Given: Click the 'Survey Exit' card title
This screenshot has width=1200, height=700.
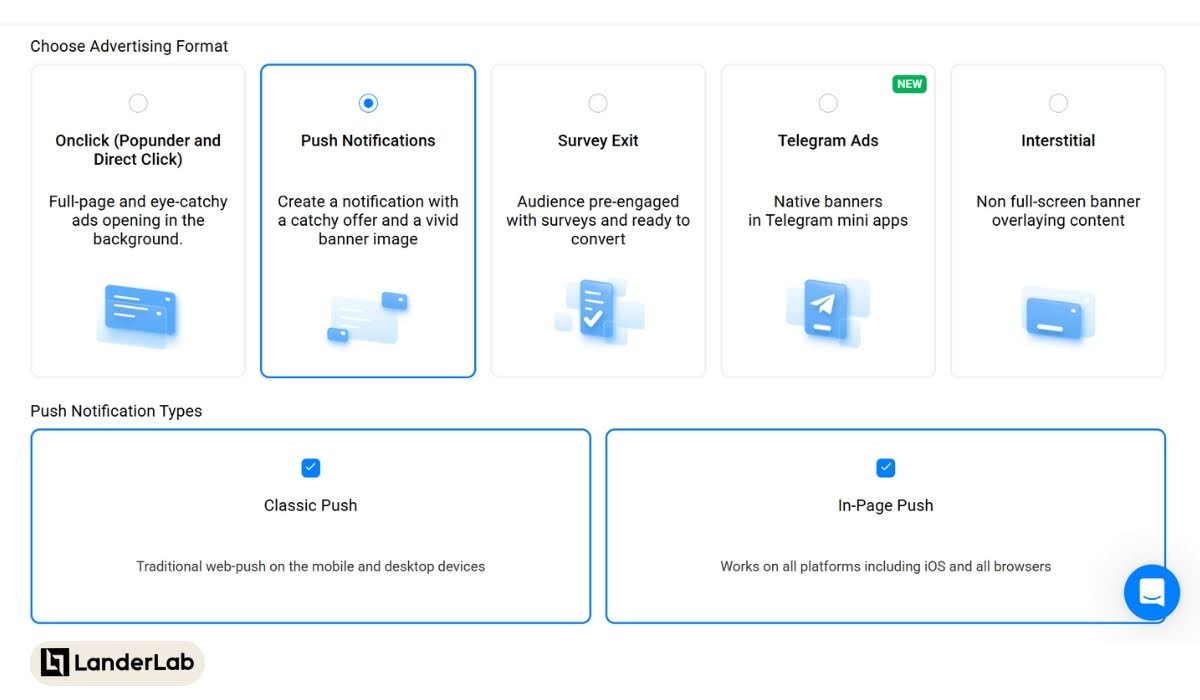Looking at the screenshot, I should click(x=598, y=141).
